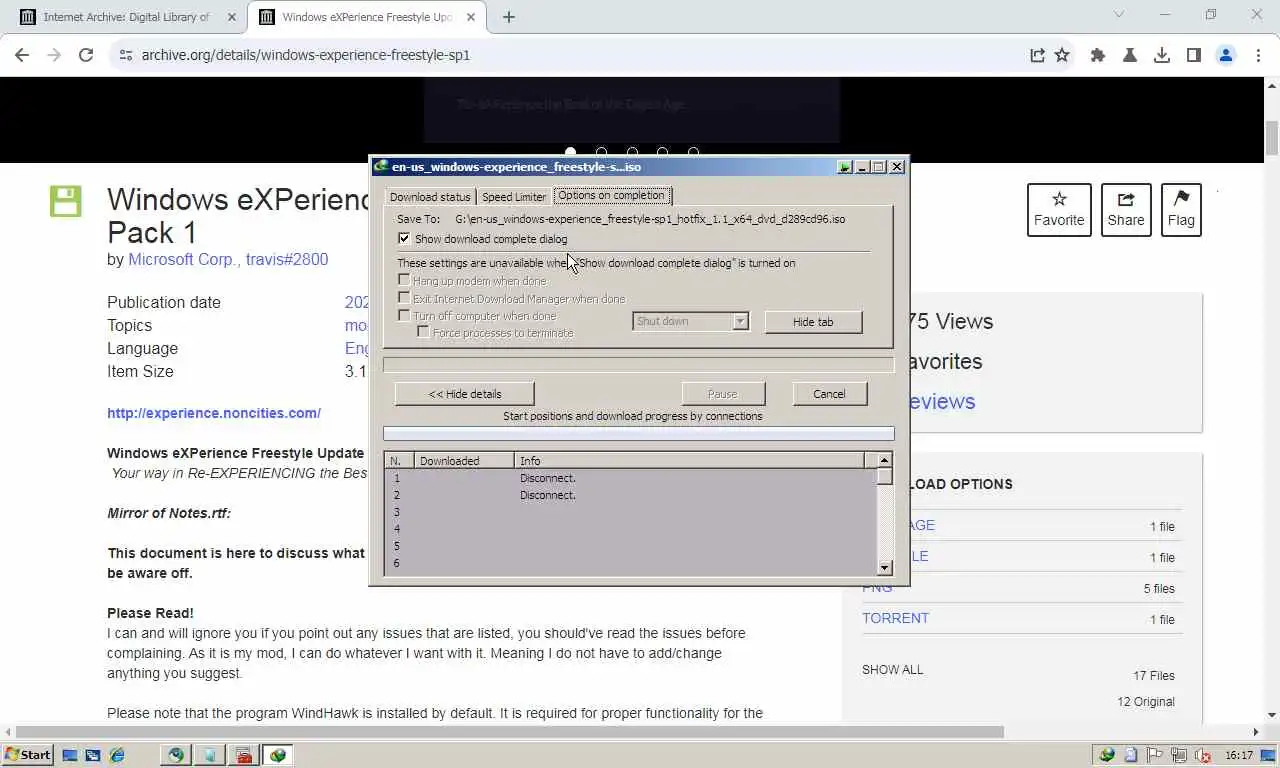
Task: Click the Hide tab button
Action: (x=813, y=322)
